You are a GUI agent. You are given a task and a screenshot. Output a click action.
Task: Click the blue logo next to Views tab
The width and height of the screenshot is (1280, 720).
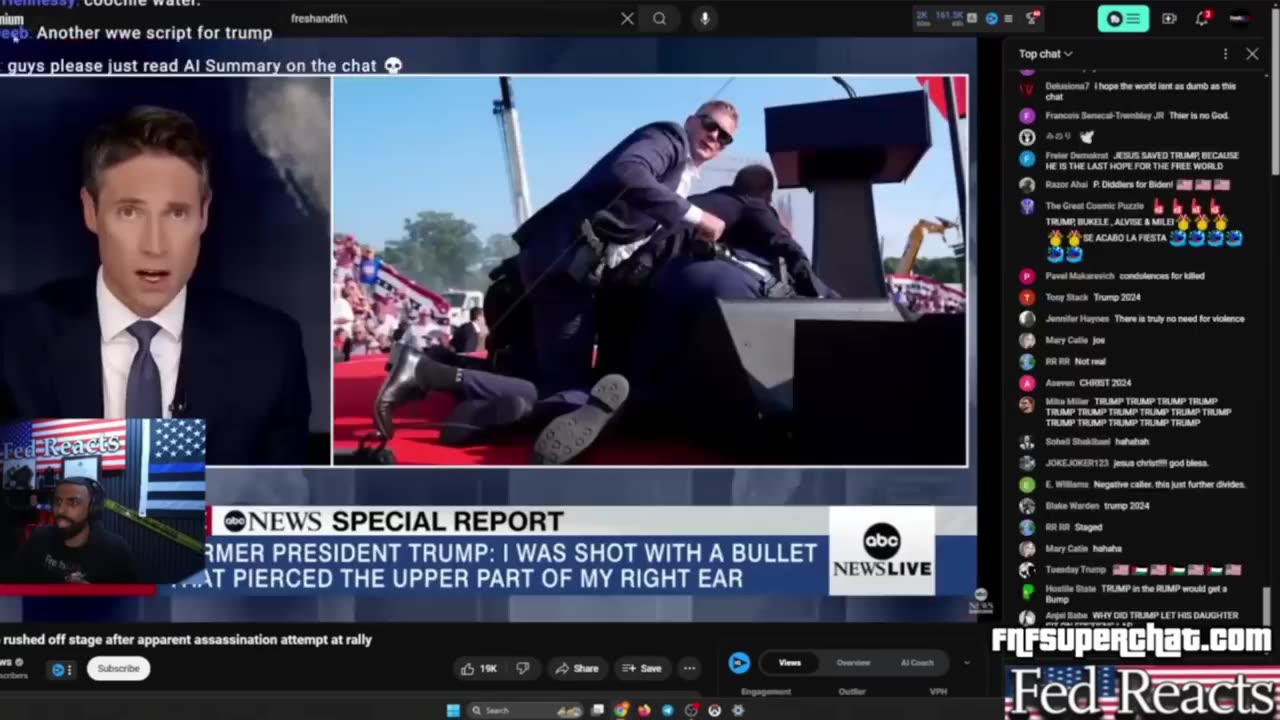[739, 662]
